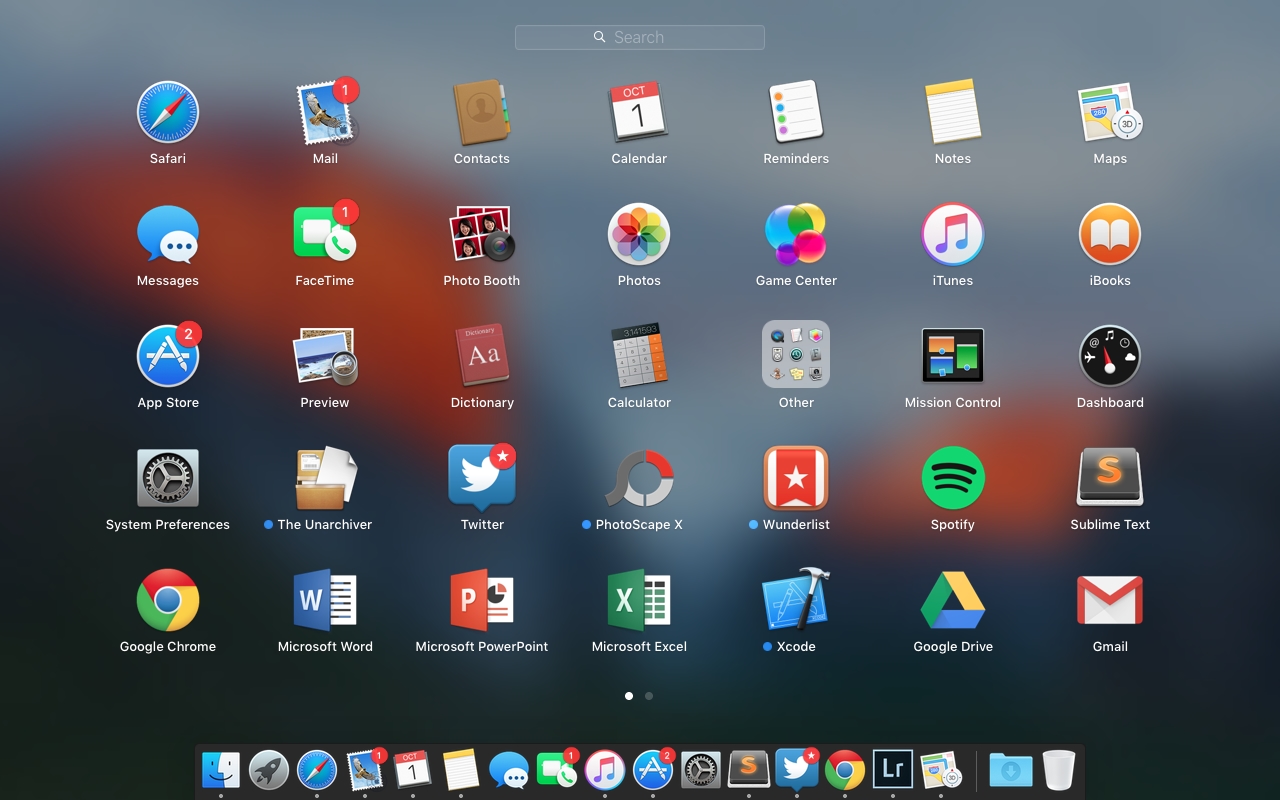Open Finder from the Dock
The image size is (1280, 800).
pyautogui.click(x=221, y=771)
